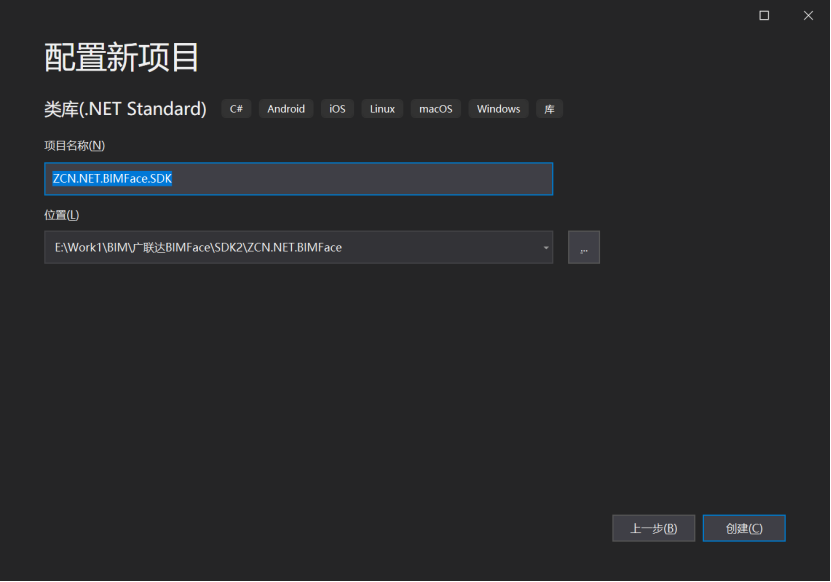Open the location dropdown arrow
Viewport: 831px width, 582px height.
545,247
